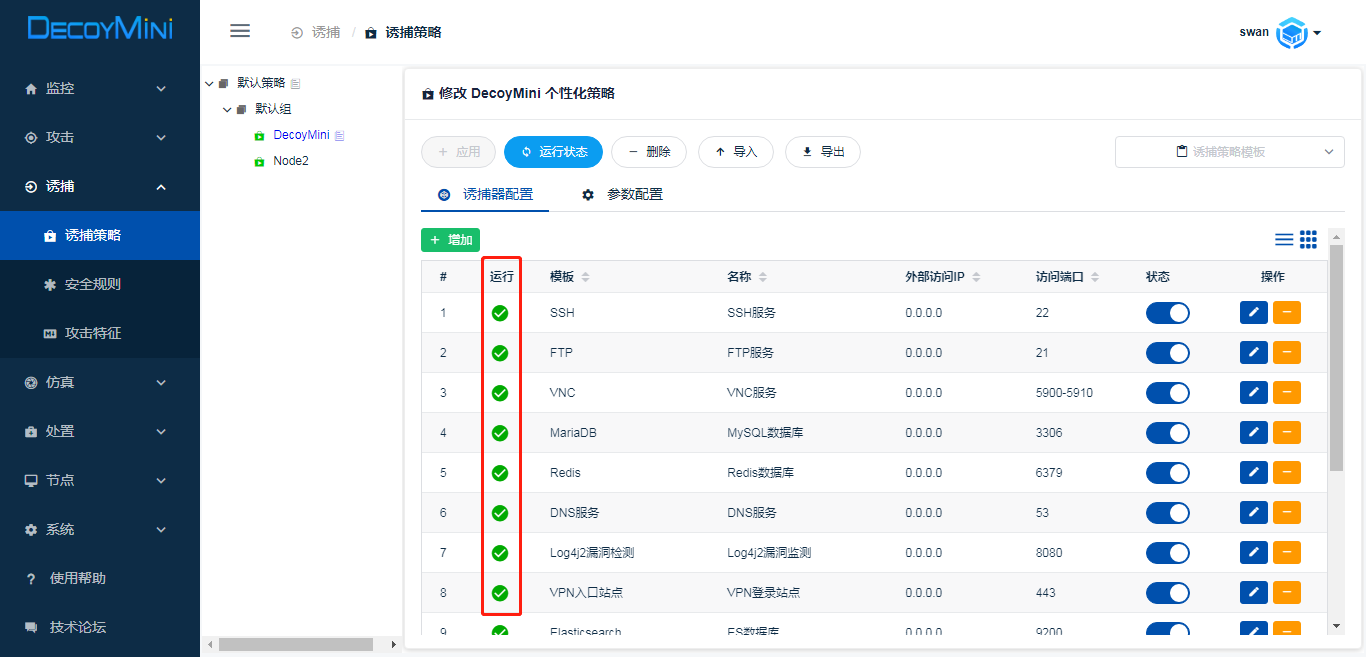This screenshot has width=1366, height=657.
Task: Disable the SSH service status toggle
Action: tap(1167, 313)
